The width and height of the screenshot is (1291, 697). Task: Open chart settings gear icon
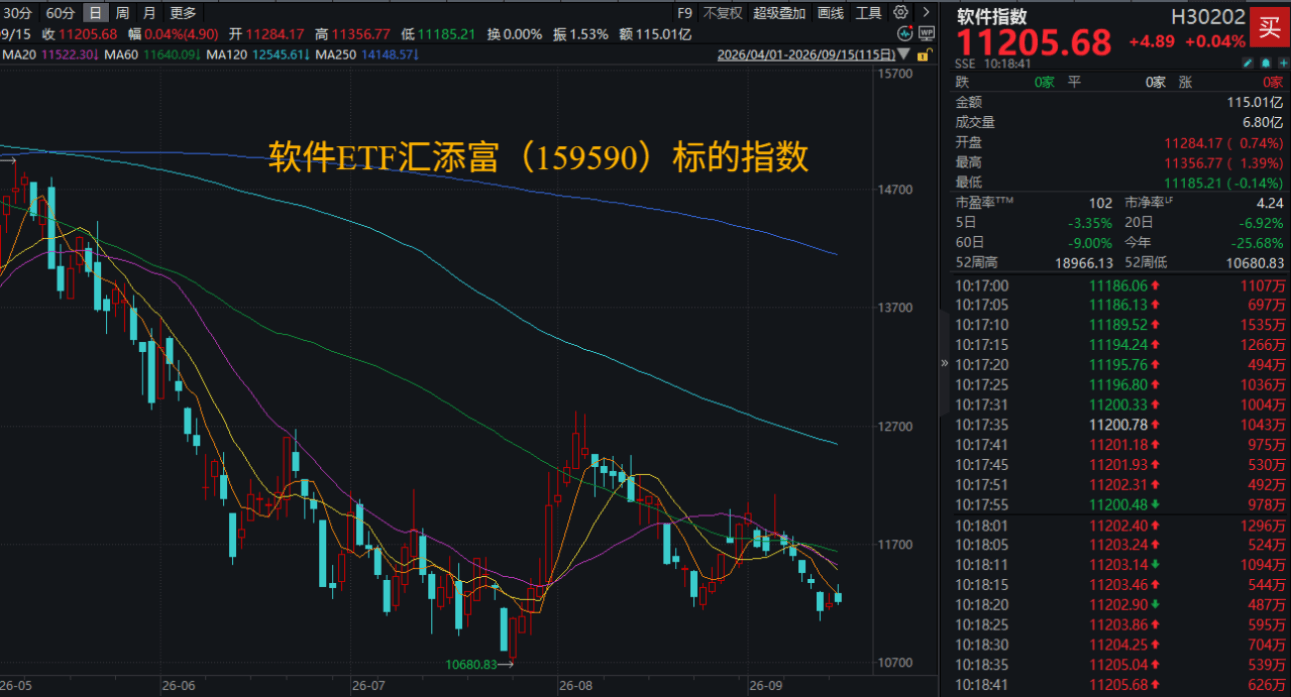point(900,13)
